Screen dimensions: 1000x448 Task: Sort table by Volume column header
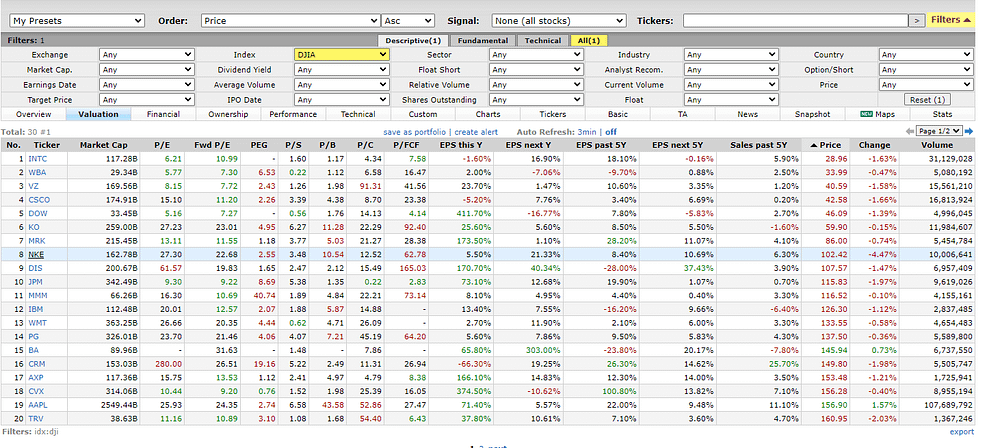tap(937, 145)
